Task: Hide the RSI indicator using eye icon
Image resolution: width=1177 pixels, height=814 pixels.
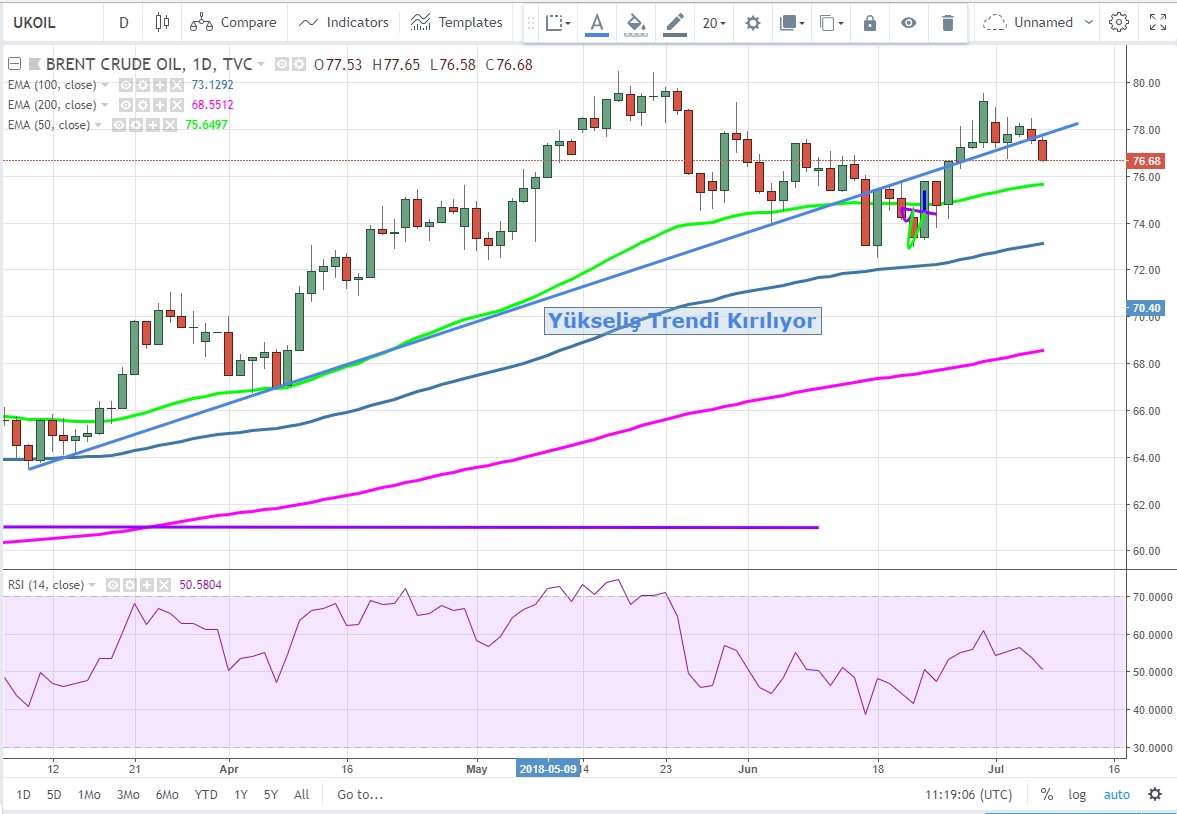Action: 114,585
